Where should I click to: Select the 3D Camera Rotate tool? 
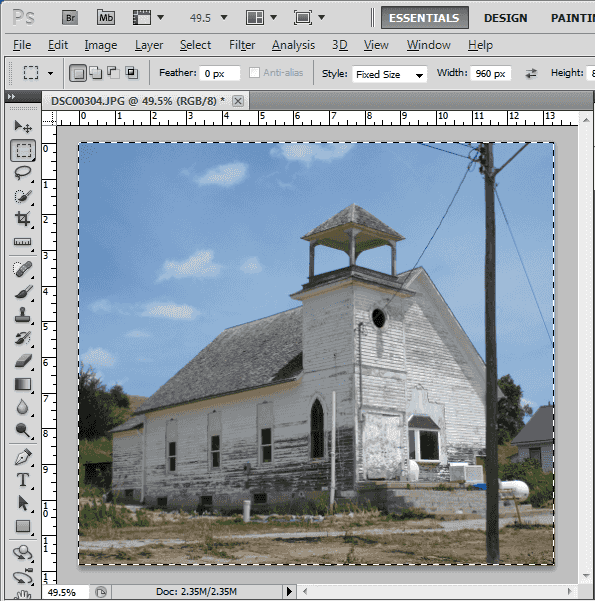point(23,576)
